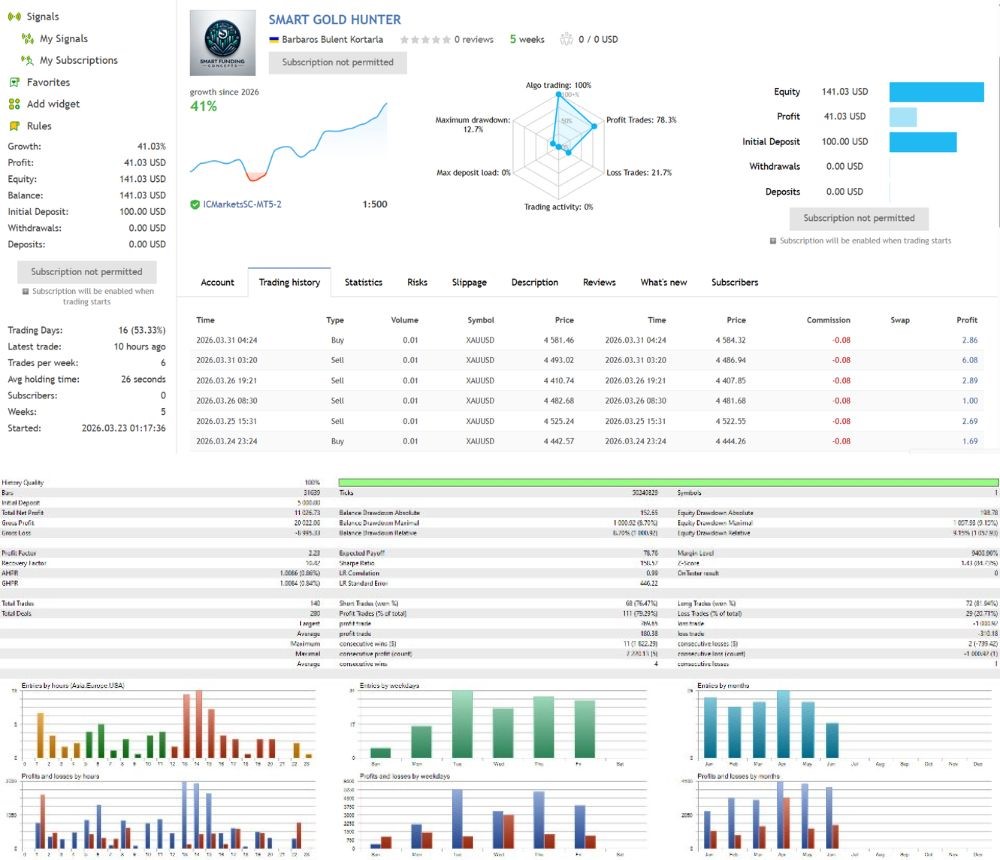Viewport: 1000px width, 860px height.
Task: Click the My Subscriptions icon
Action: tap(27, 61)
